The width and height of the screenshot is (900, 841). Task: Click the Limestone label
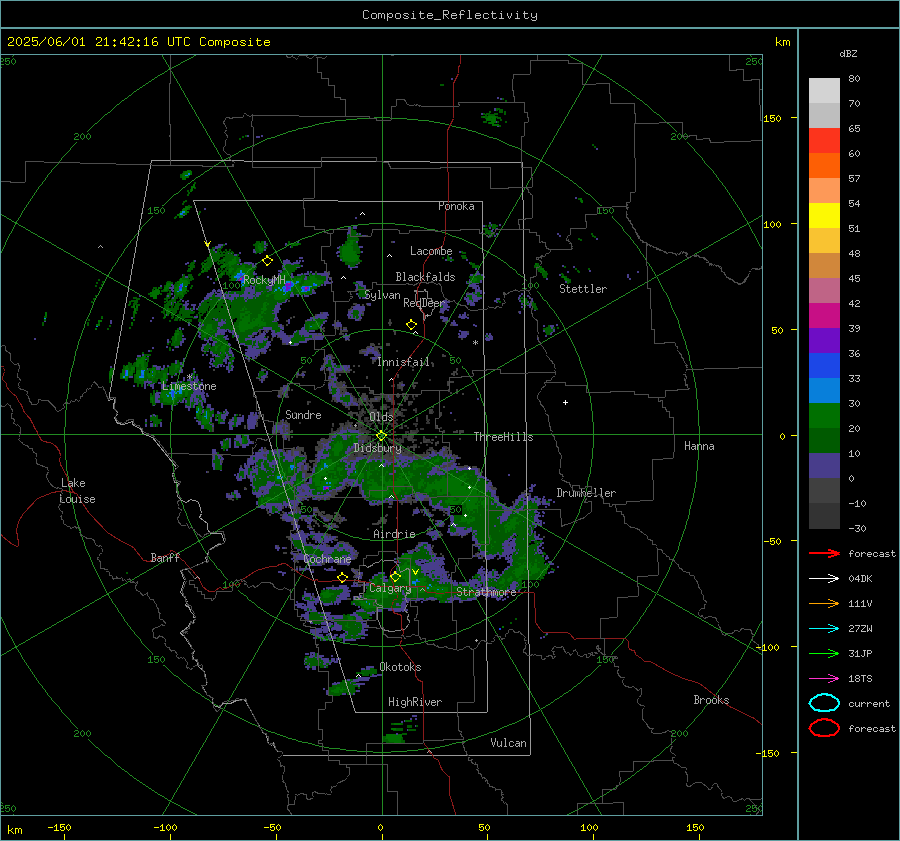pyautogui.click(x=189, y=386)
